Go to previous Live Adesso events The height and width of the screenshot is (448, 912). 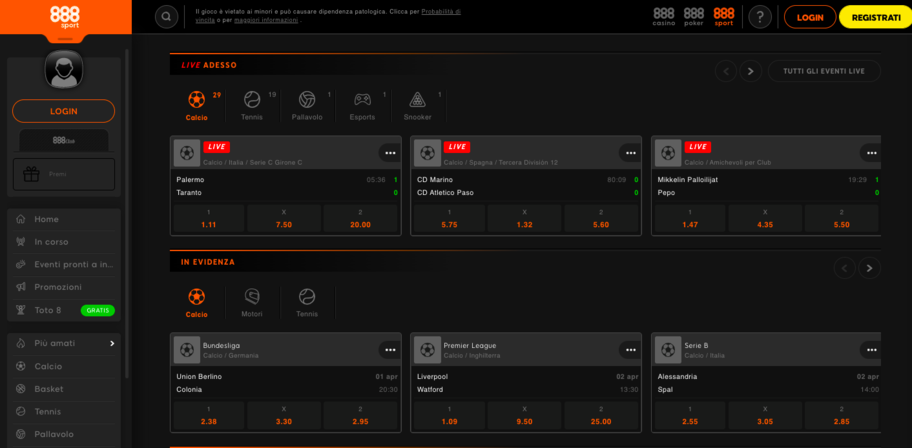pyautogui.click(x=726, y=72)
